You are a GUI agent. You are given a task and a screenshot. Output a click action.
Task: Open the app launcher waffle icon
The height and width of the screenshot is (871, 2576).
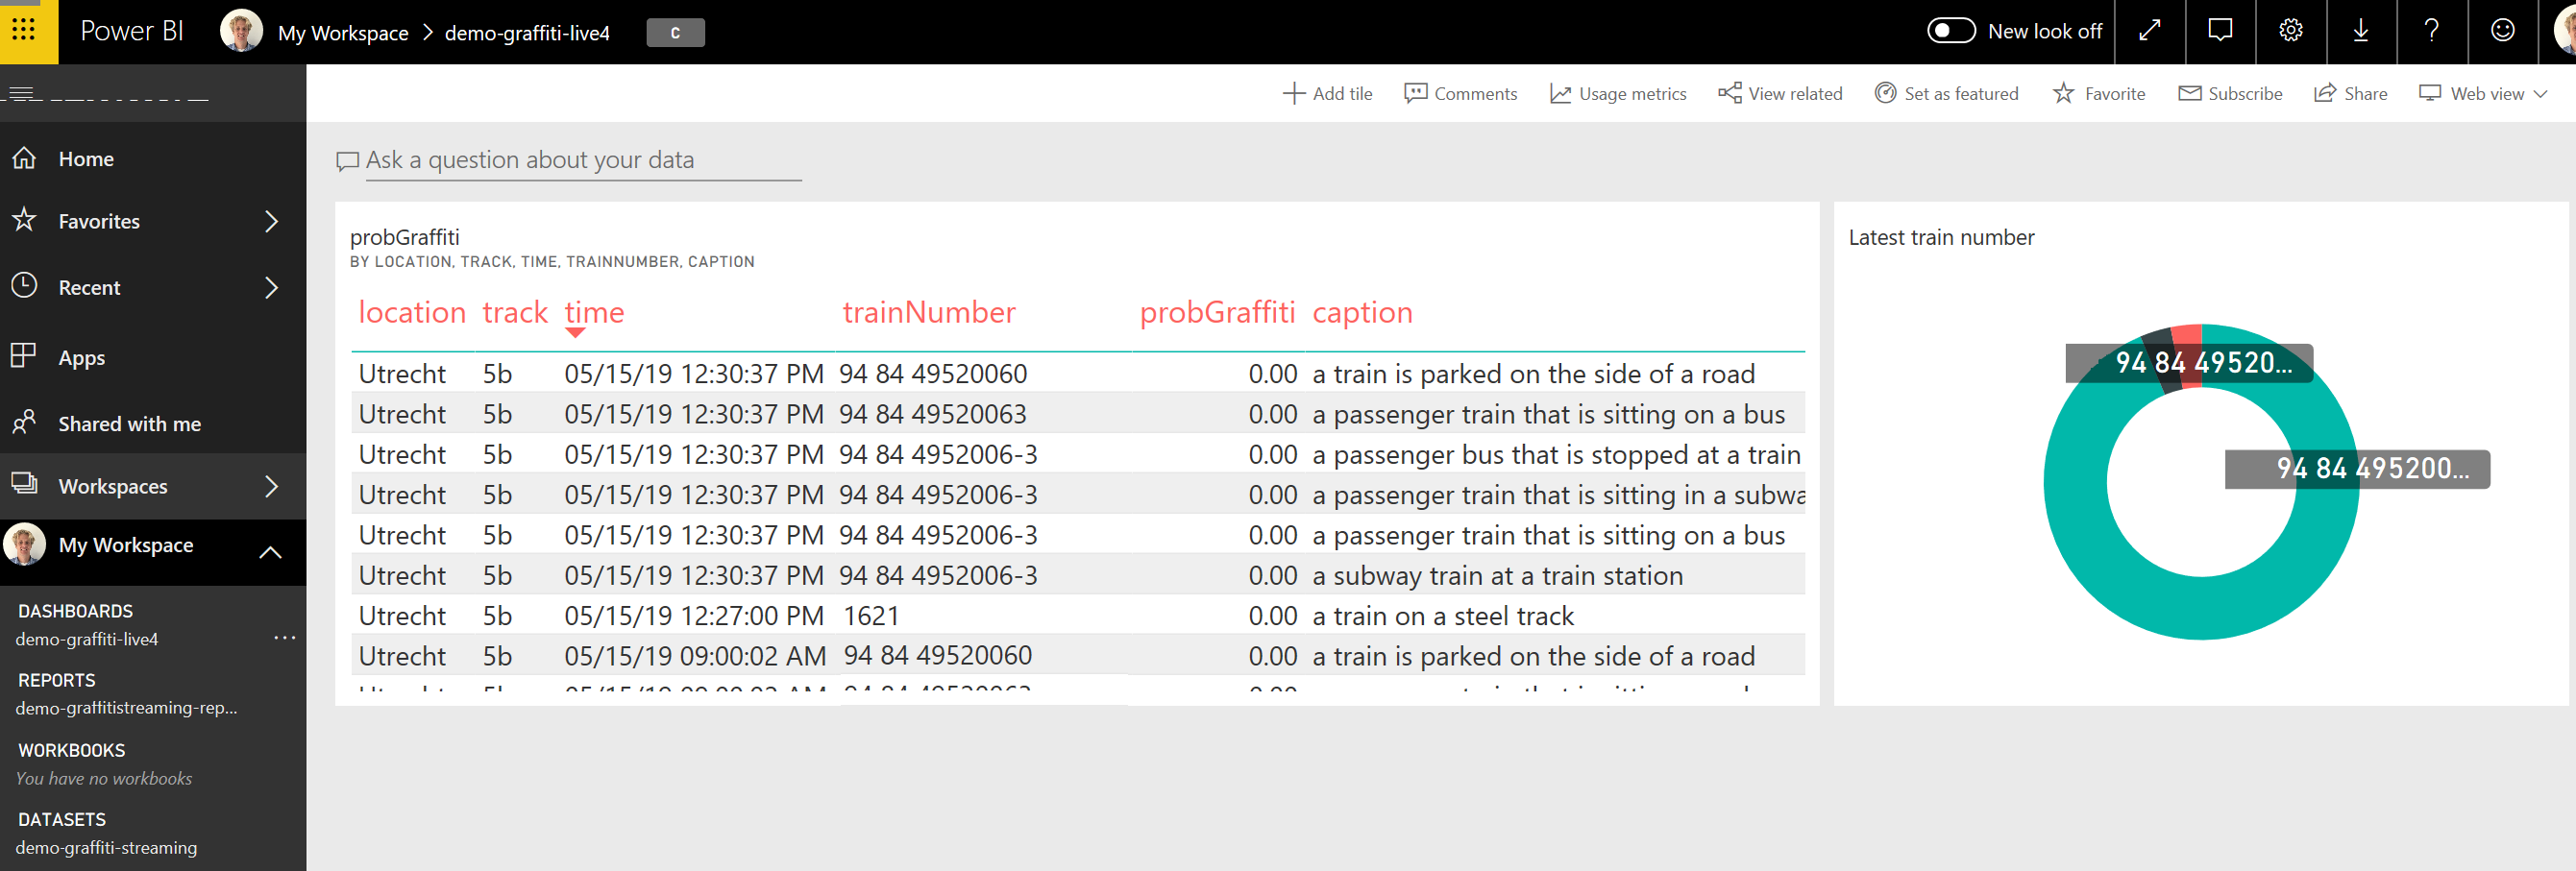pos(24,31)
